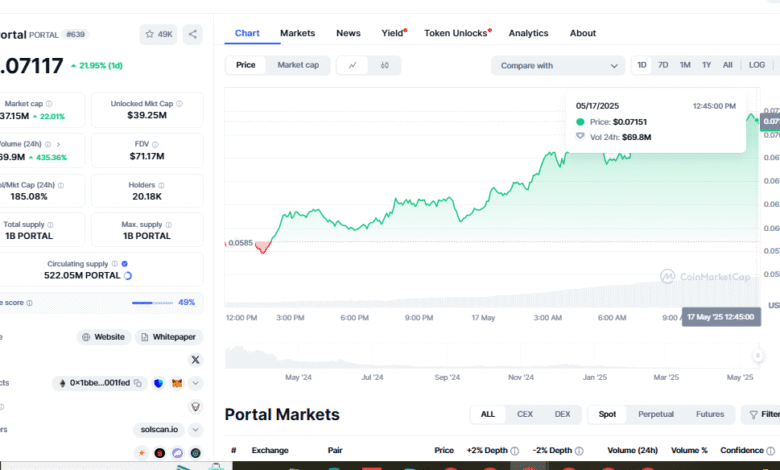Select the 1Y time range
The image size is (780, 470).
[706, 65]
